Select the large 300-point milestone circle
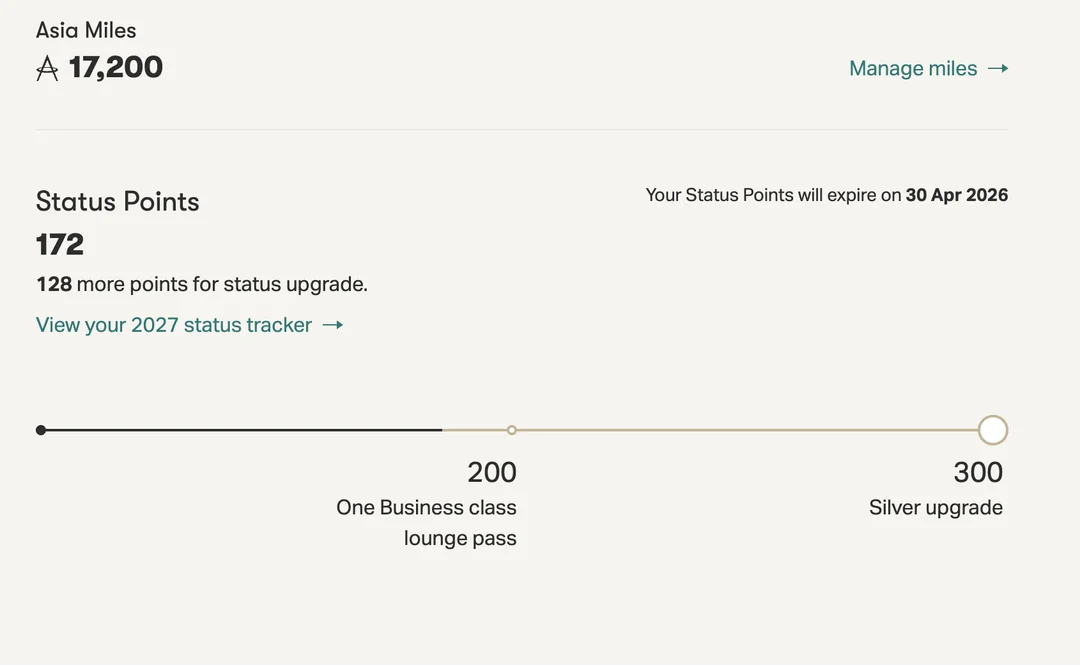 (992, 430)
